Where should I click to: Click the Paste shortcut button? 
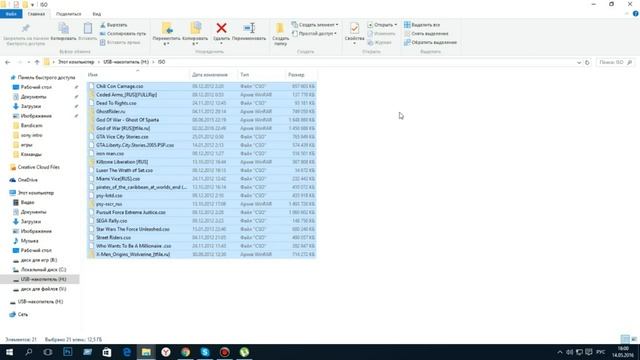pos(120,42)
